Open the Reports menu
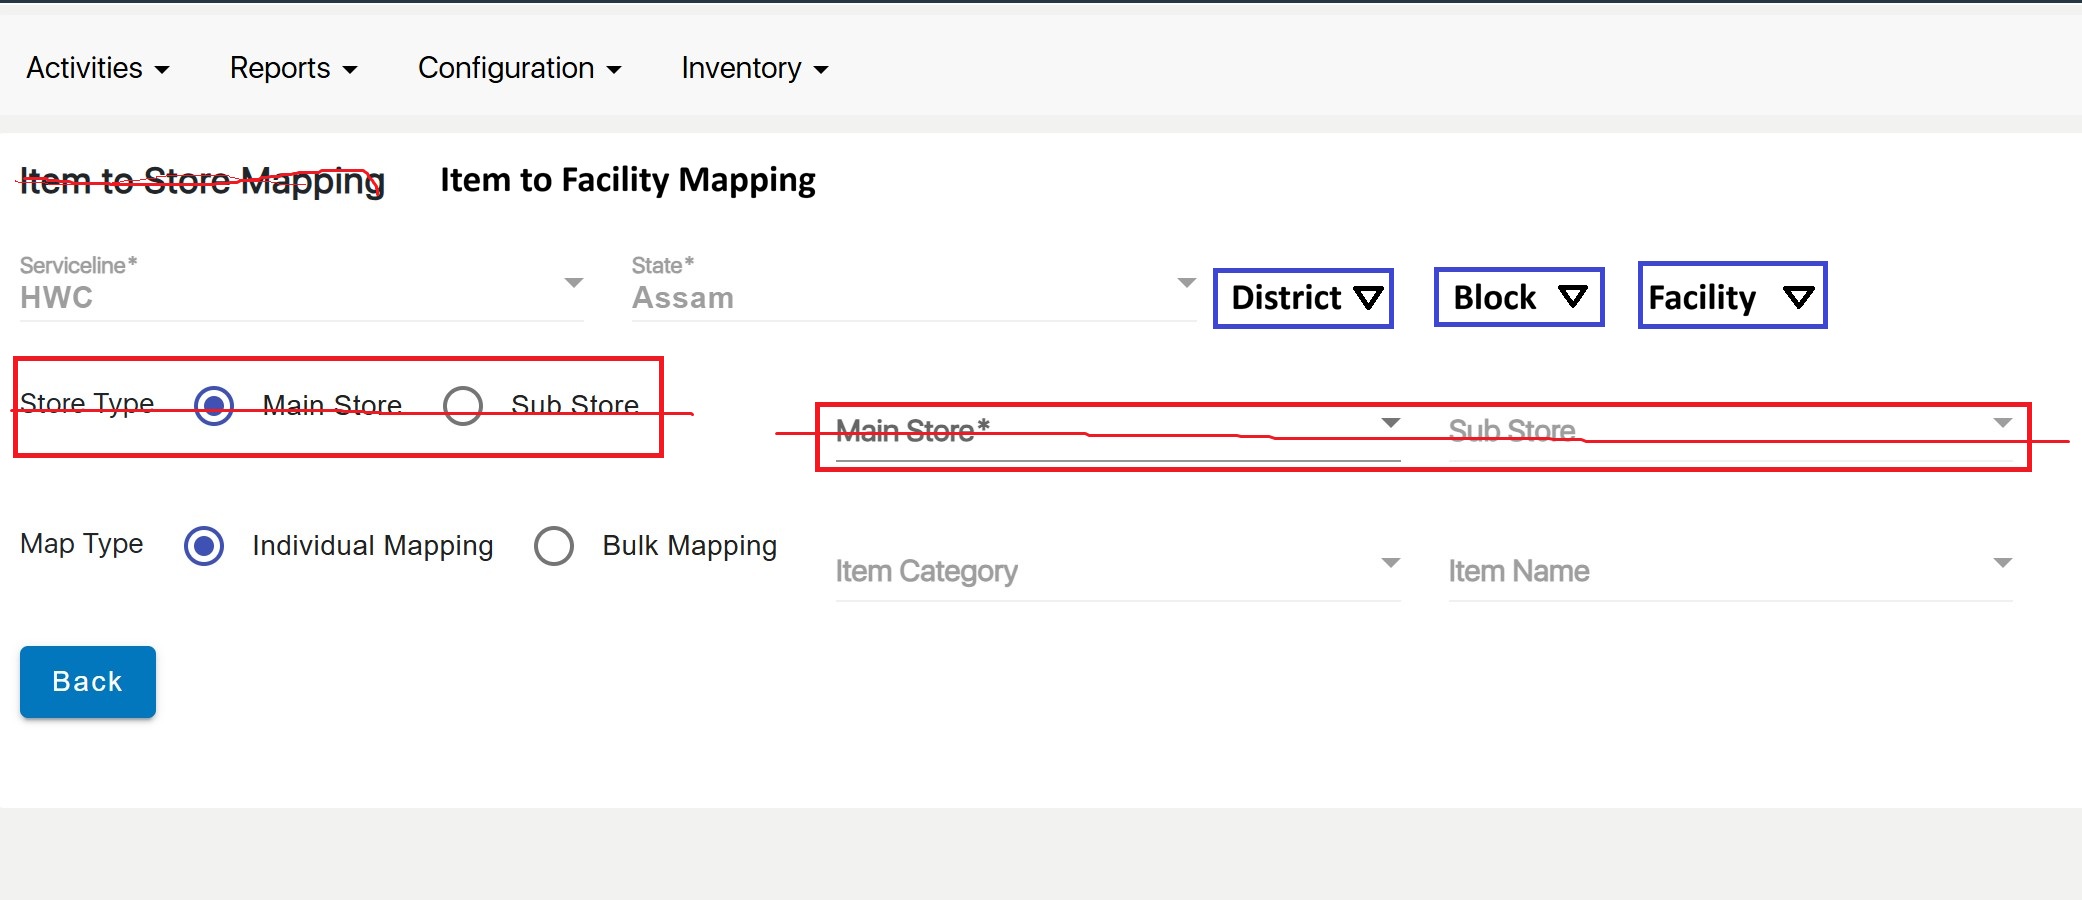 (x=293, y=68)
